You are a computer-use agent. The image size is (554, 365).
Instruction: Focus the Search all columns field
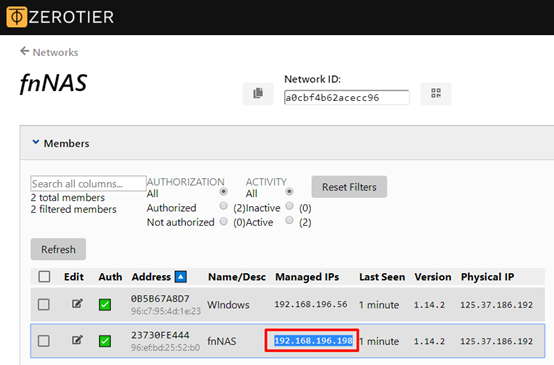point(88,183)
